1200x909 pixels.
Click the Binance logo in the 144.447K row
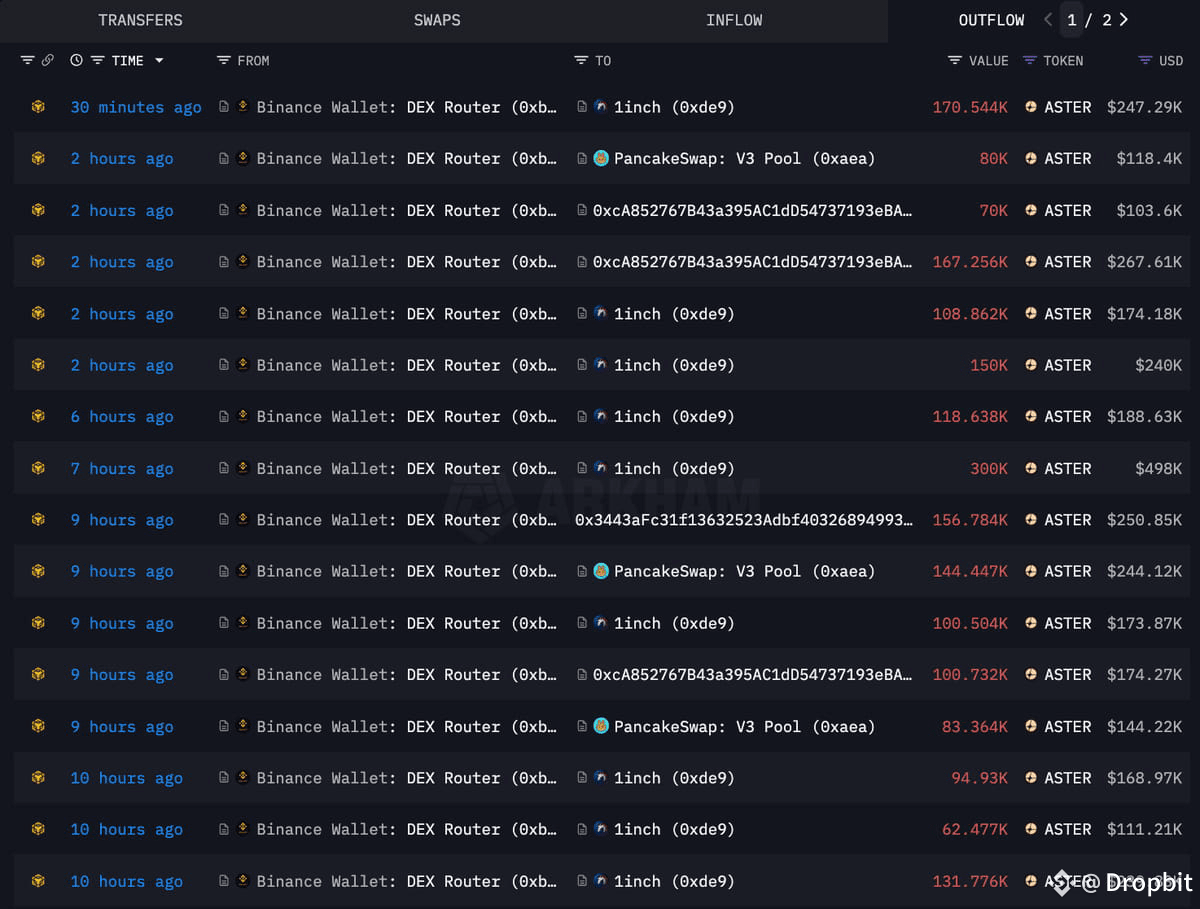(243, 570)
